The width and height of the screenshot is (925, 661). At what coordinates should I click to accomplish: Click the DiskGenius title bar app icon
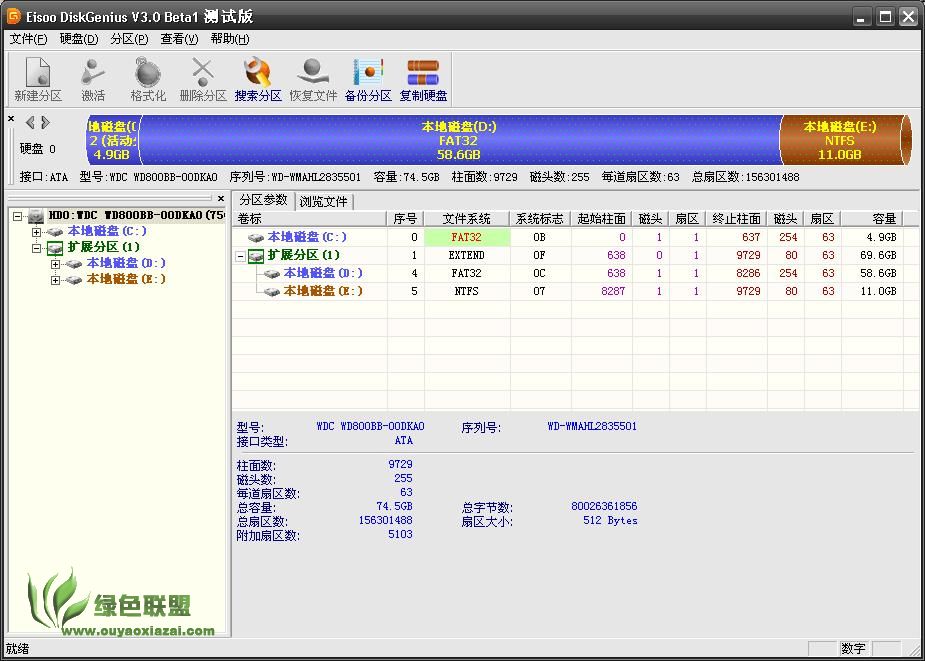click(13, 16)
